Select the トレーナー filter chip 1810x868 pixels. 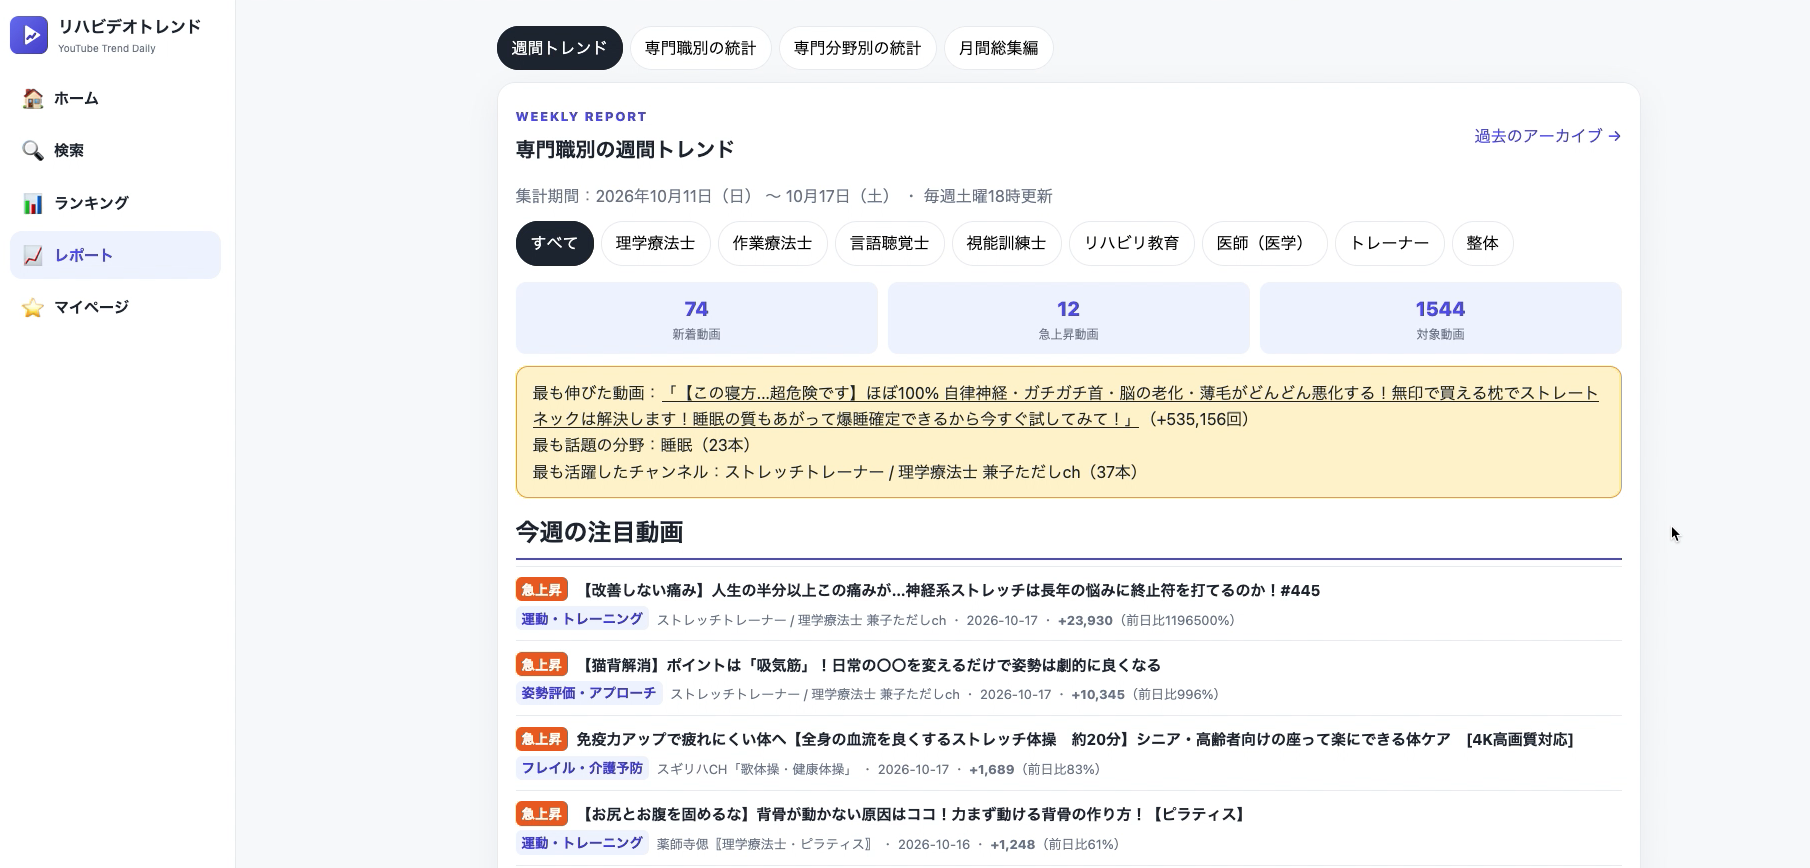(1390, 243)
